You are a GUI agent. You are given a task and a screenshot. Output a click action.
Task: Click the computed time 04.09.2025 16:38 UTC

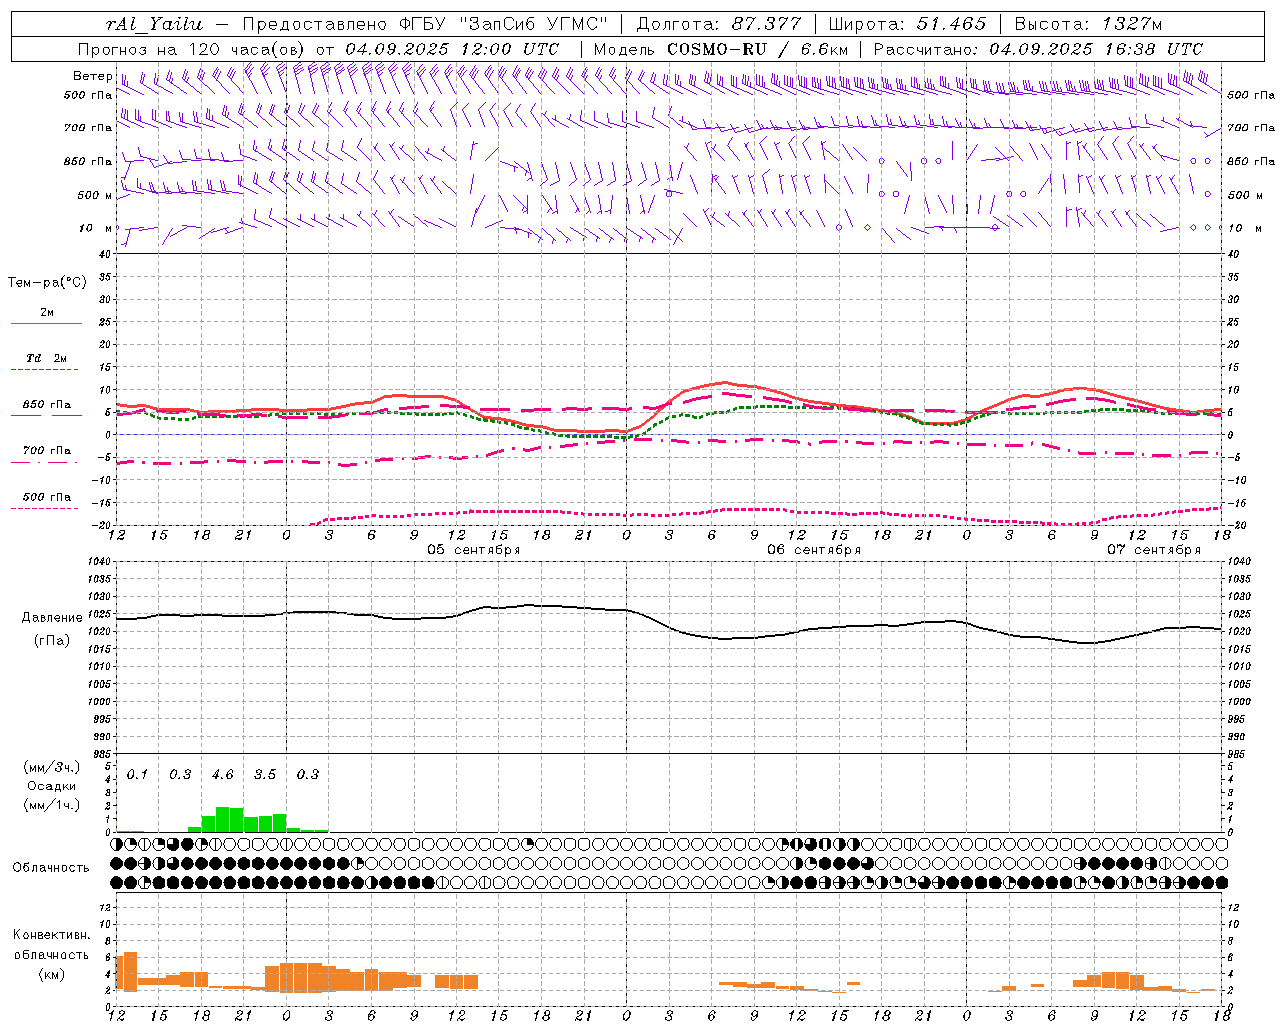[x=1096, y=49]
